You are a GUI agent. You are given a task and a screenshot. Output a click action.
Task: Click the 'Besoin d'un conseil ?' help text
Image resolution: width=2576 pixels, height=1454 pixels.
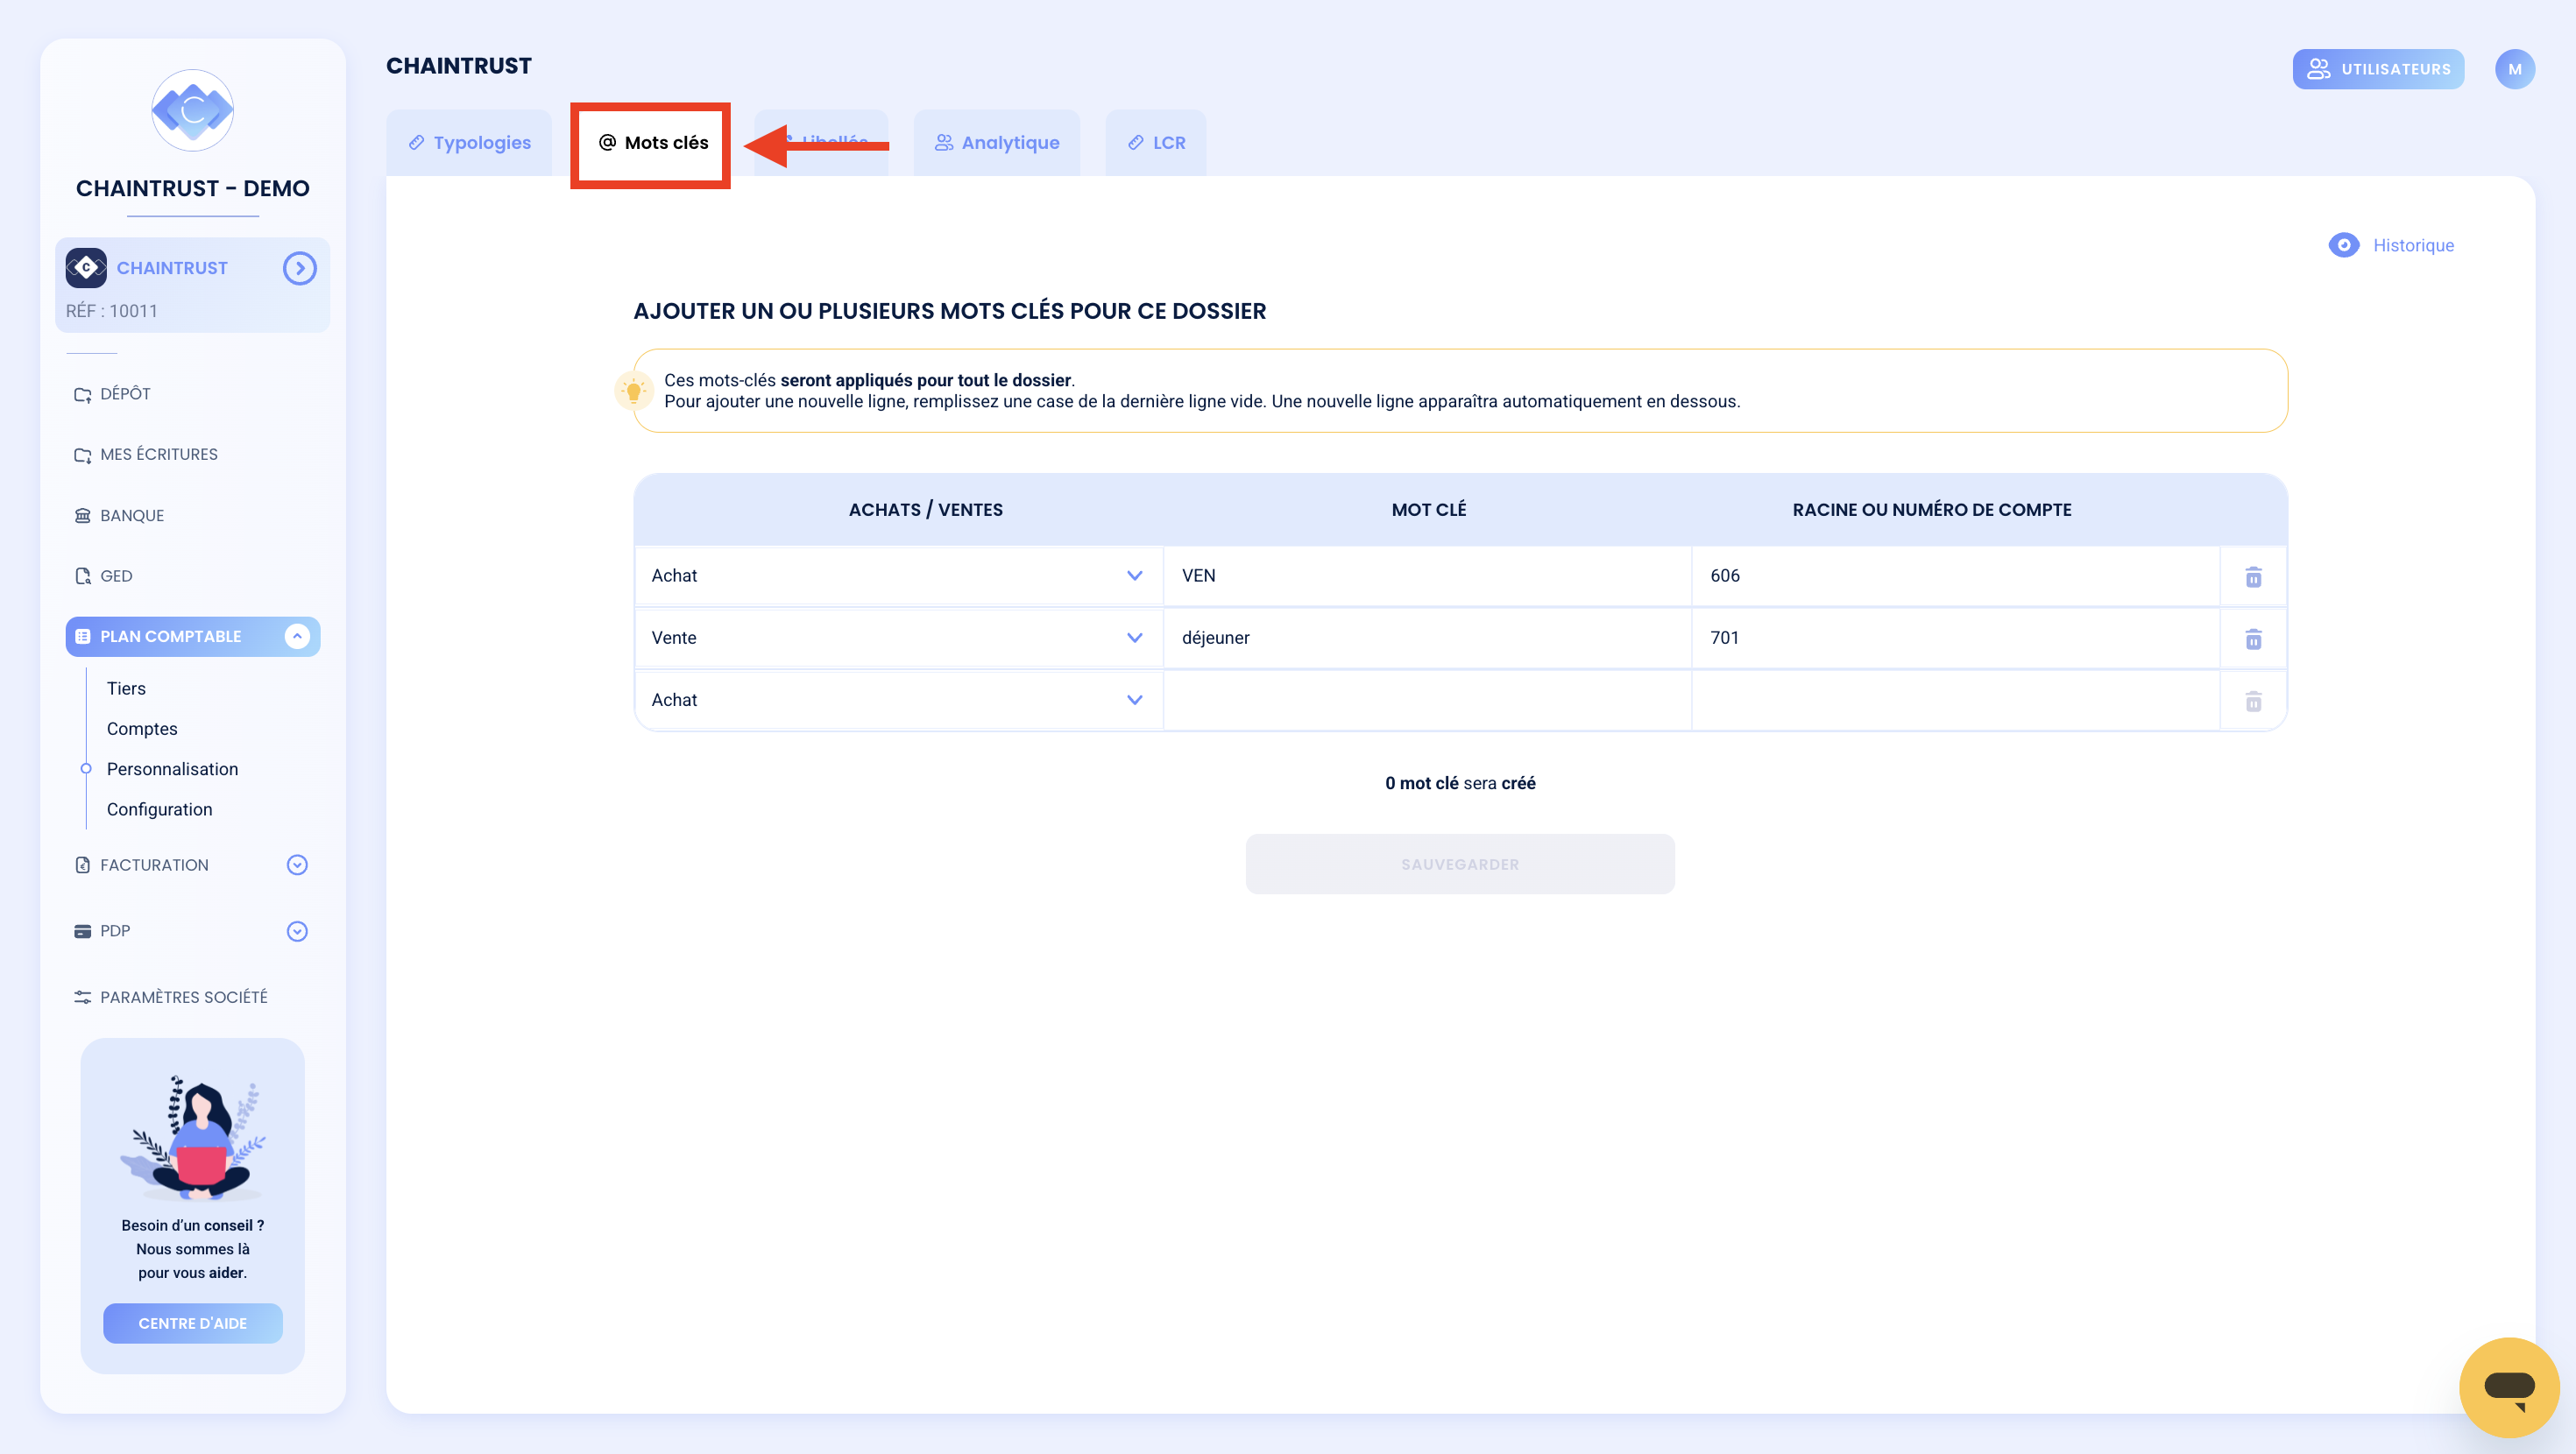tap(192, 1226)
